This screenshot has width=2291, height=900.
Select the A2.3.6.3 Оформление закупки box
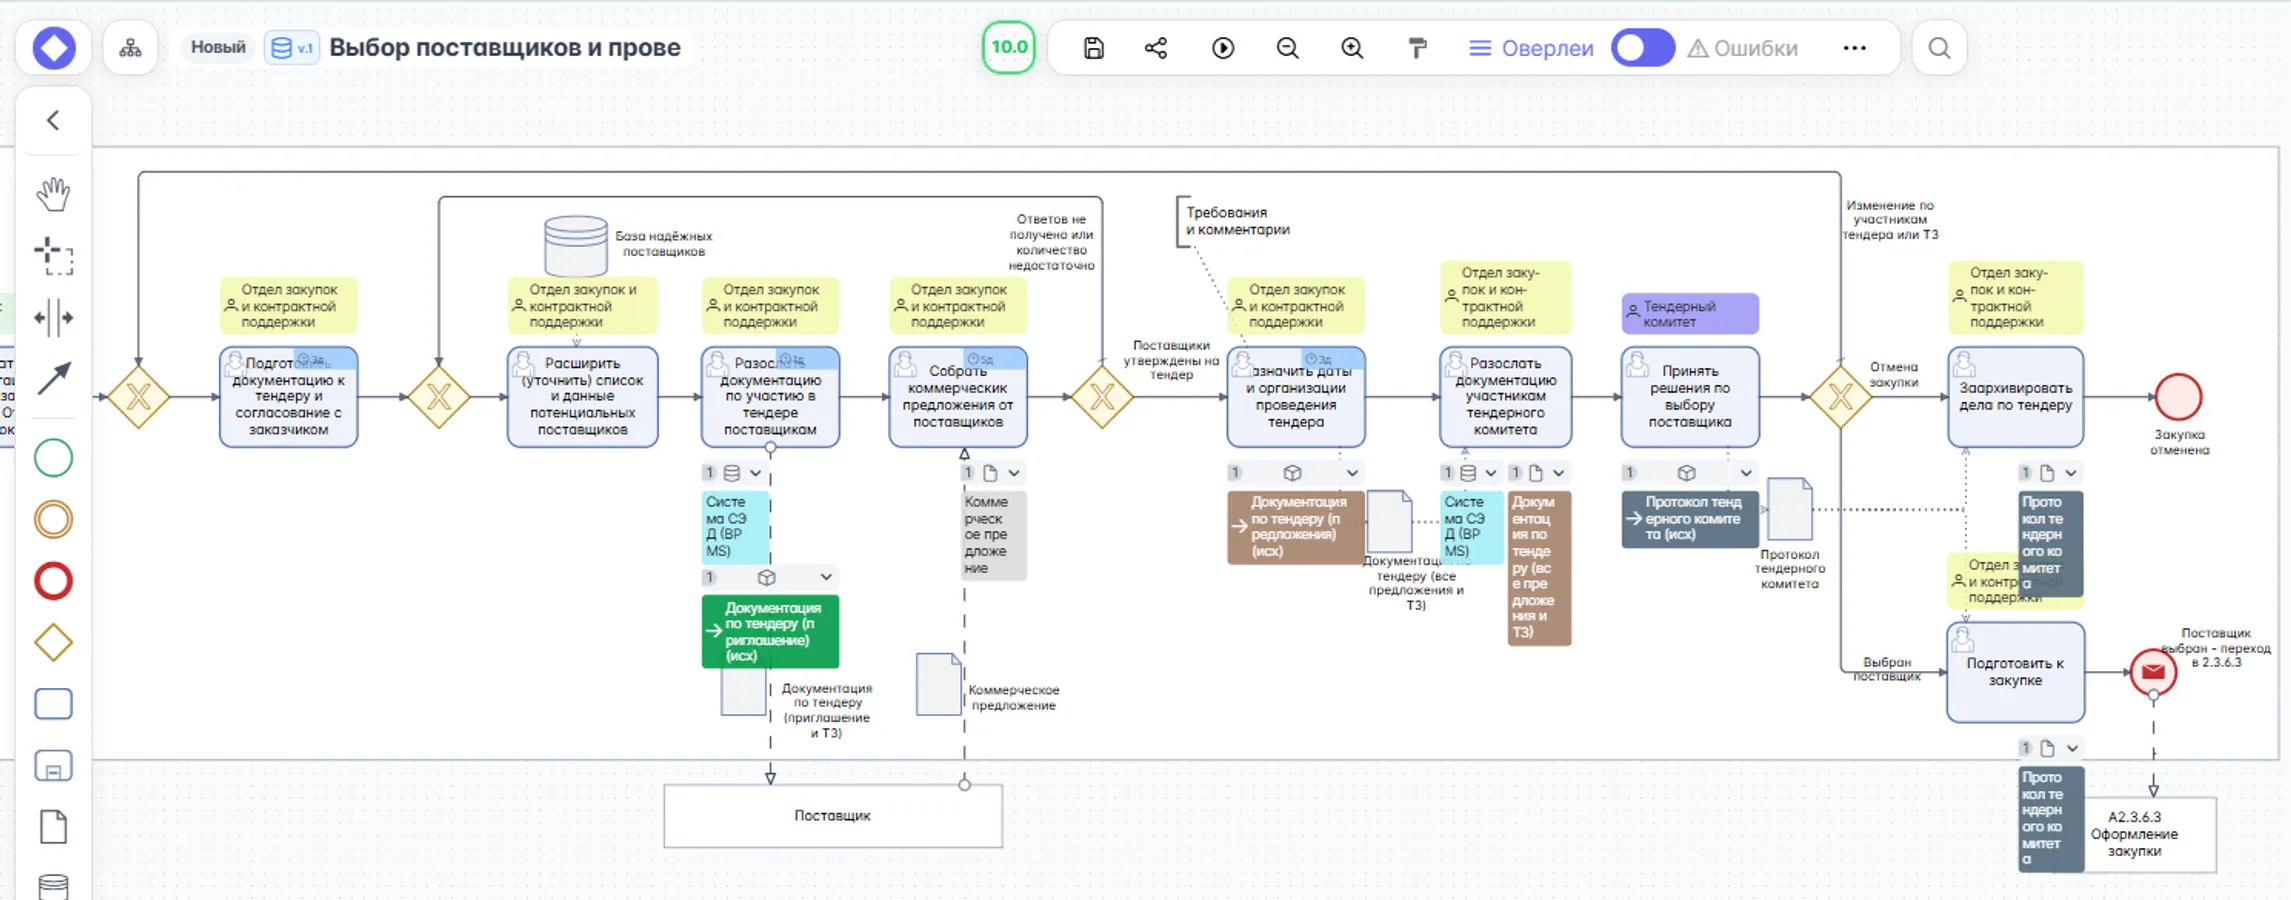tap(2136, 834)
